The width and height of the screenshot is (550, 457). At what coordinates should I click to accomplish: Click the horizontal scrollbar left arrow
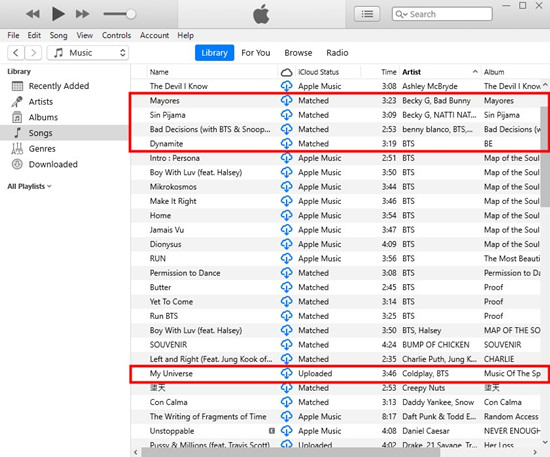coord(136,452)
